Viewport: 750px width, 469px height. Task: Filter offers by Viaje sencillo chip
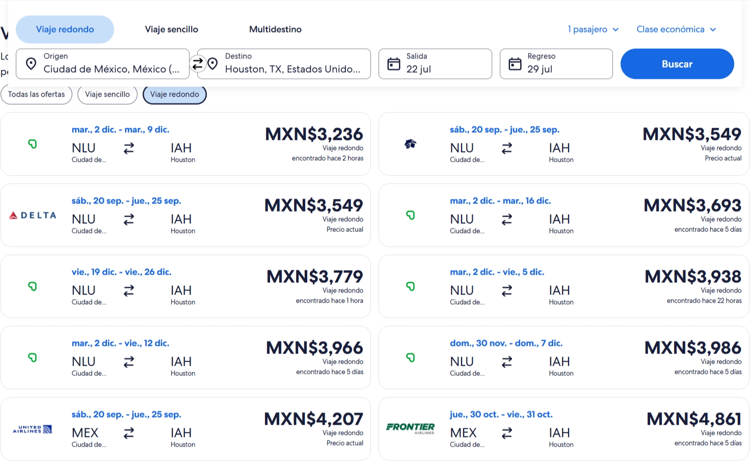[107, 94]
